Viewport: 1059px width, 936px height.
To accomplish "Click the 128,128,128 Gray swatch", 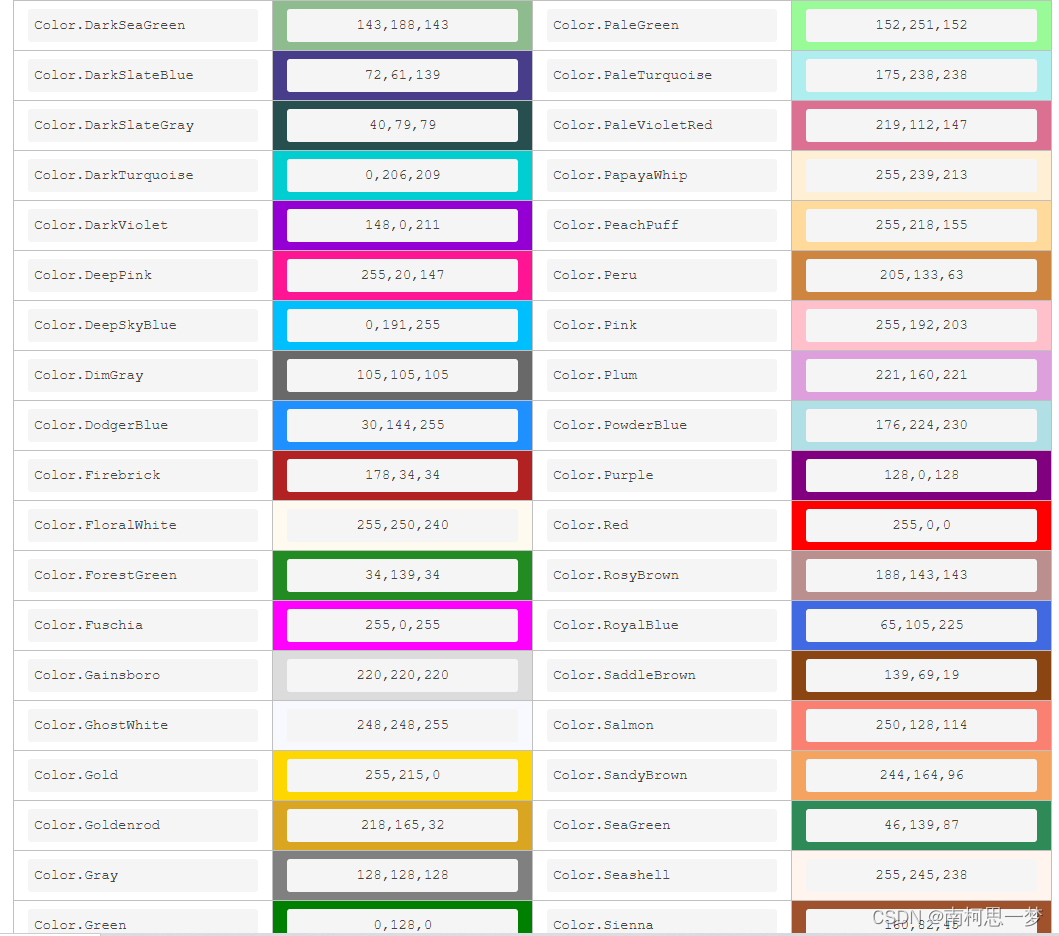I will pos(403,875).
